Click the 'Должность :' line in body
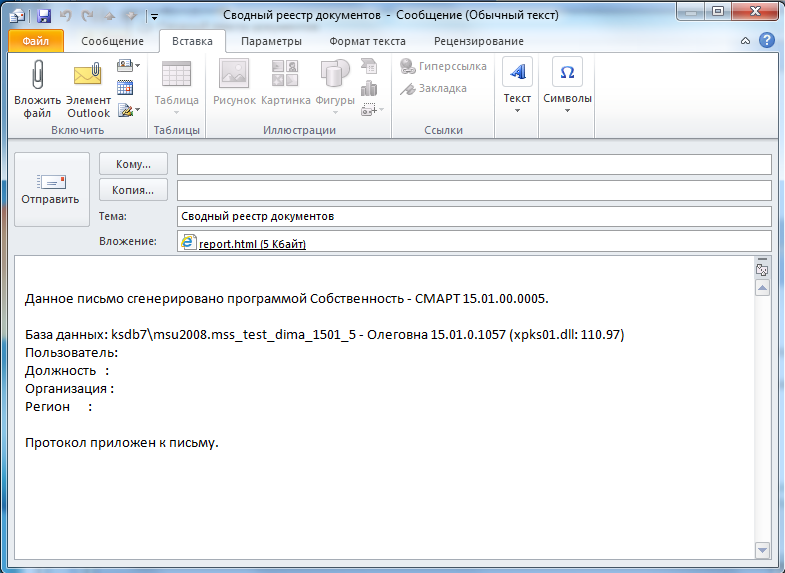The height and width of the screenshot is (573, 785). [67, 370]
